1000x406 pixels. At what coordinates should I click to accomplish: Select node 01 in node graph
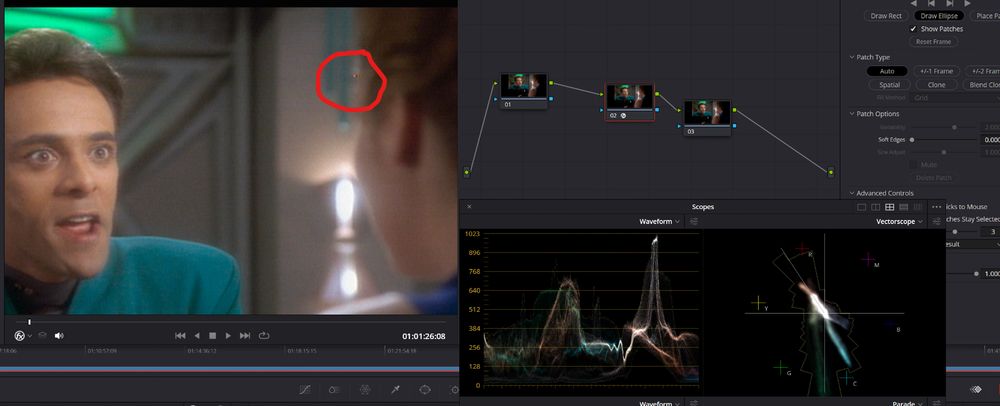(523, 91)
